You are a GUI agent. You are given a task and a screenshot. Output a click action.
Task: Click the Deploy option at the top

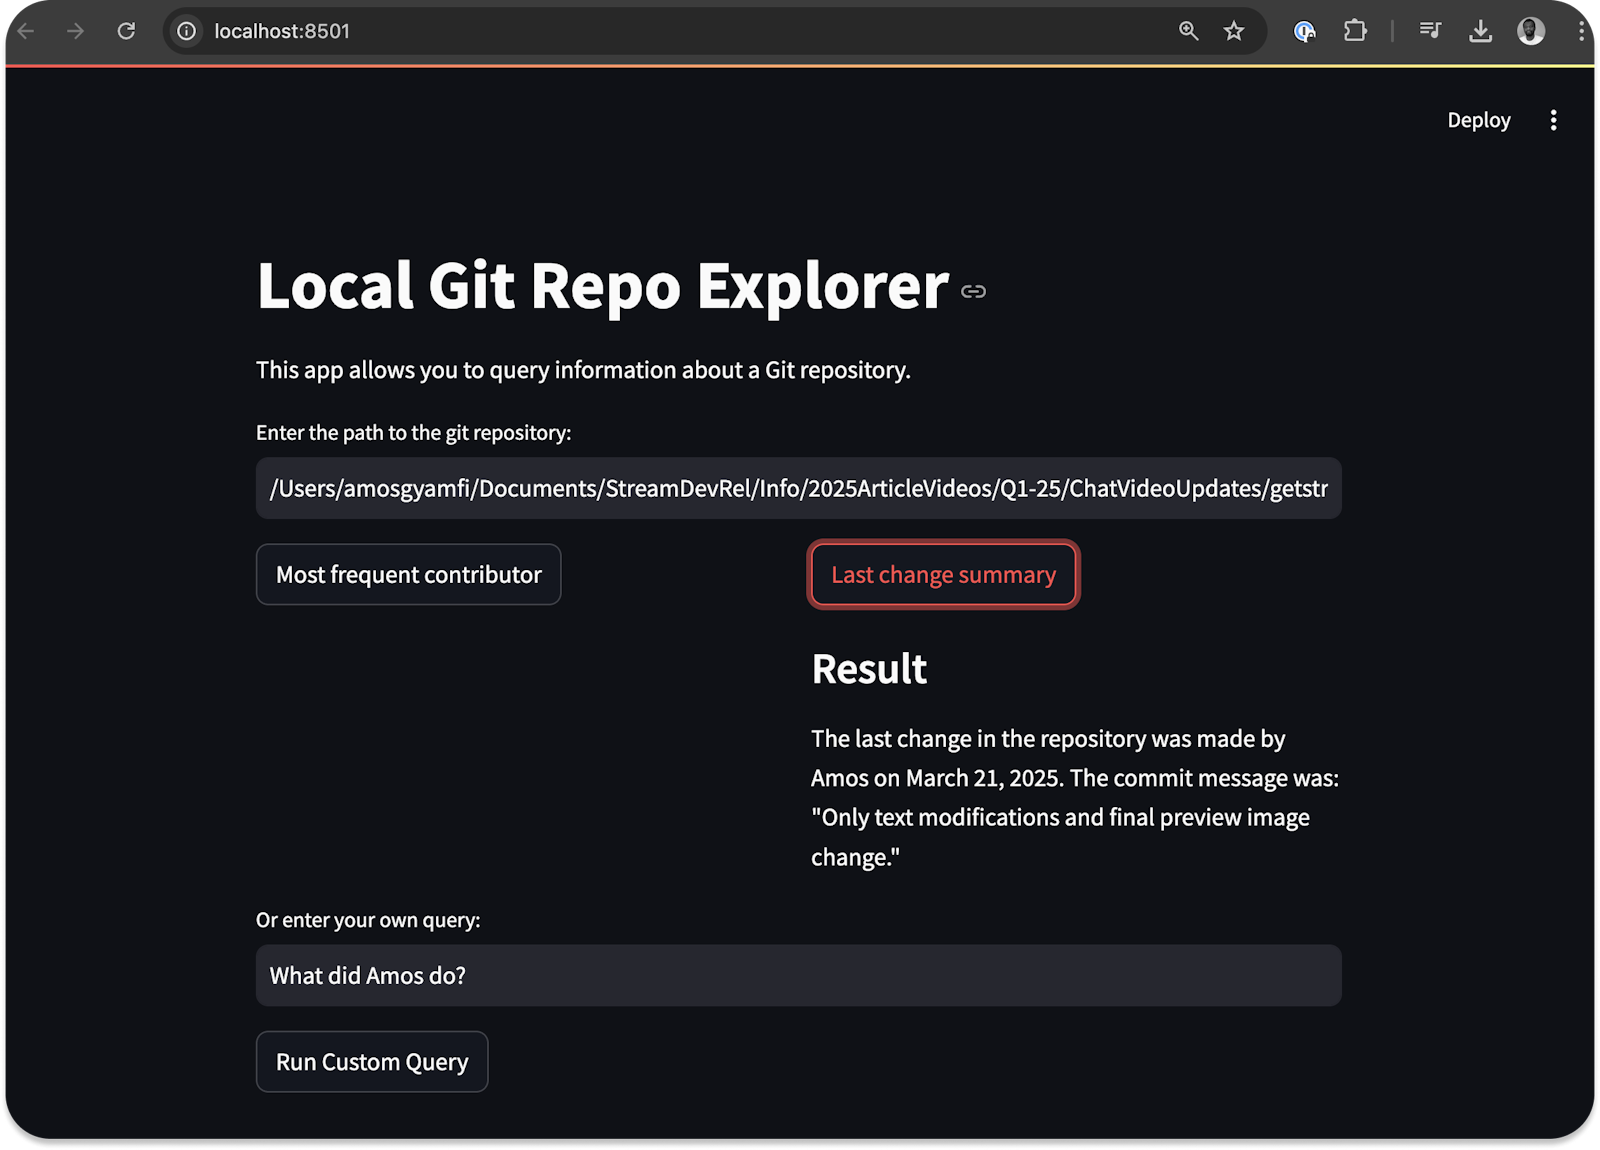pos(1479,120)
